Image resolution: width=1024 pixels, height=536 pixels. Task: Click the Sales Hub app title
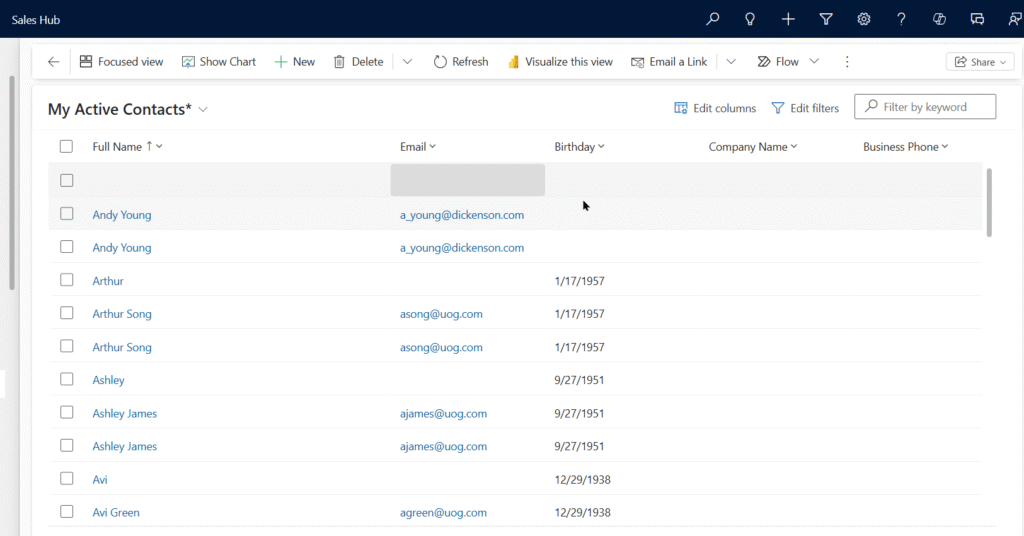click(36, 20)
